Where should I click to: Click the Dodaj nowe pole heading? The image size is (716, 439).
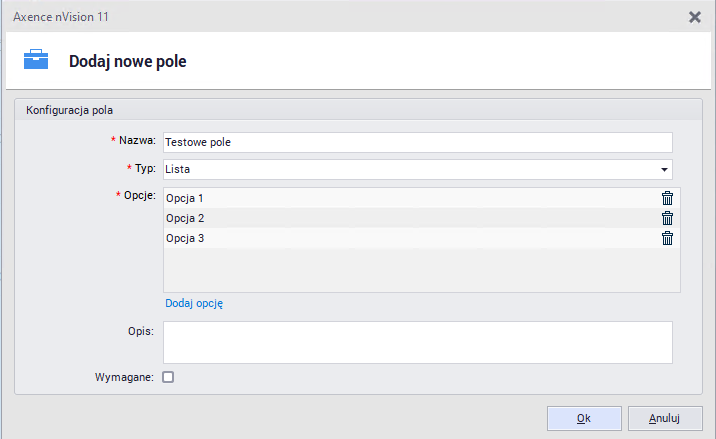point(127,61)
